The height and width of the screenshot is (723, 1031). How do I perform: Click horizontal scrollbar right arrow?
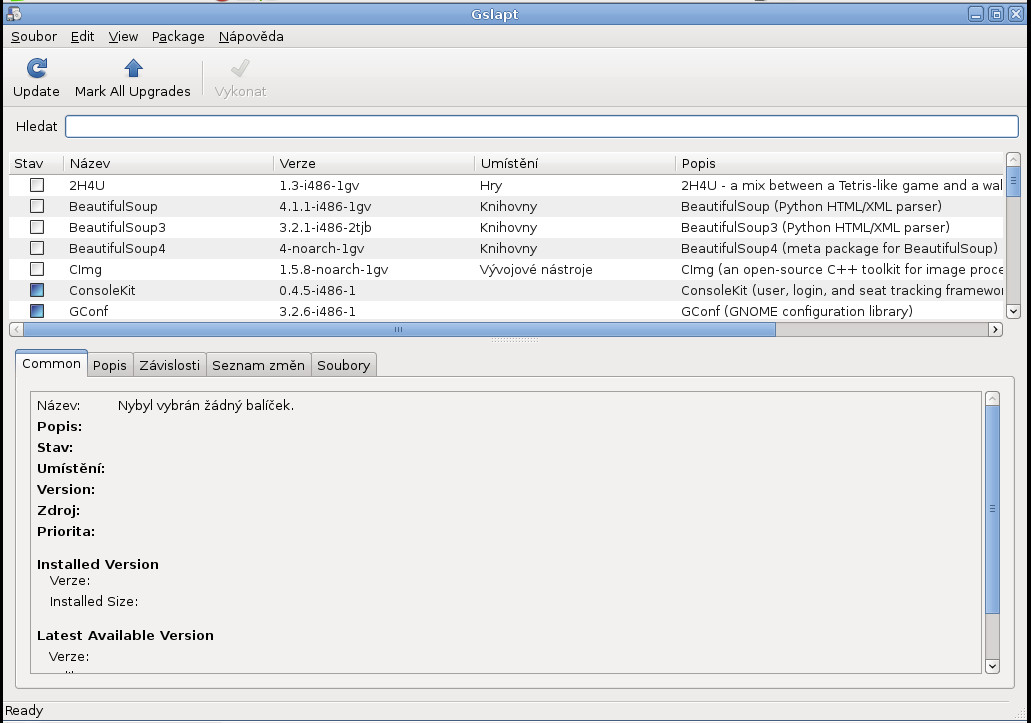click(x=995, y=329)
